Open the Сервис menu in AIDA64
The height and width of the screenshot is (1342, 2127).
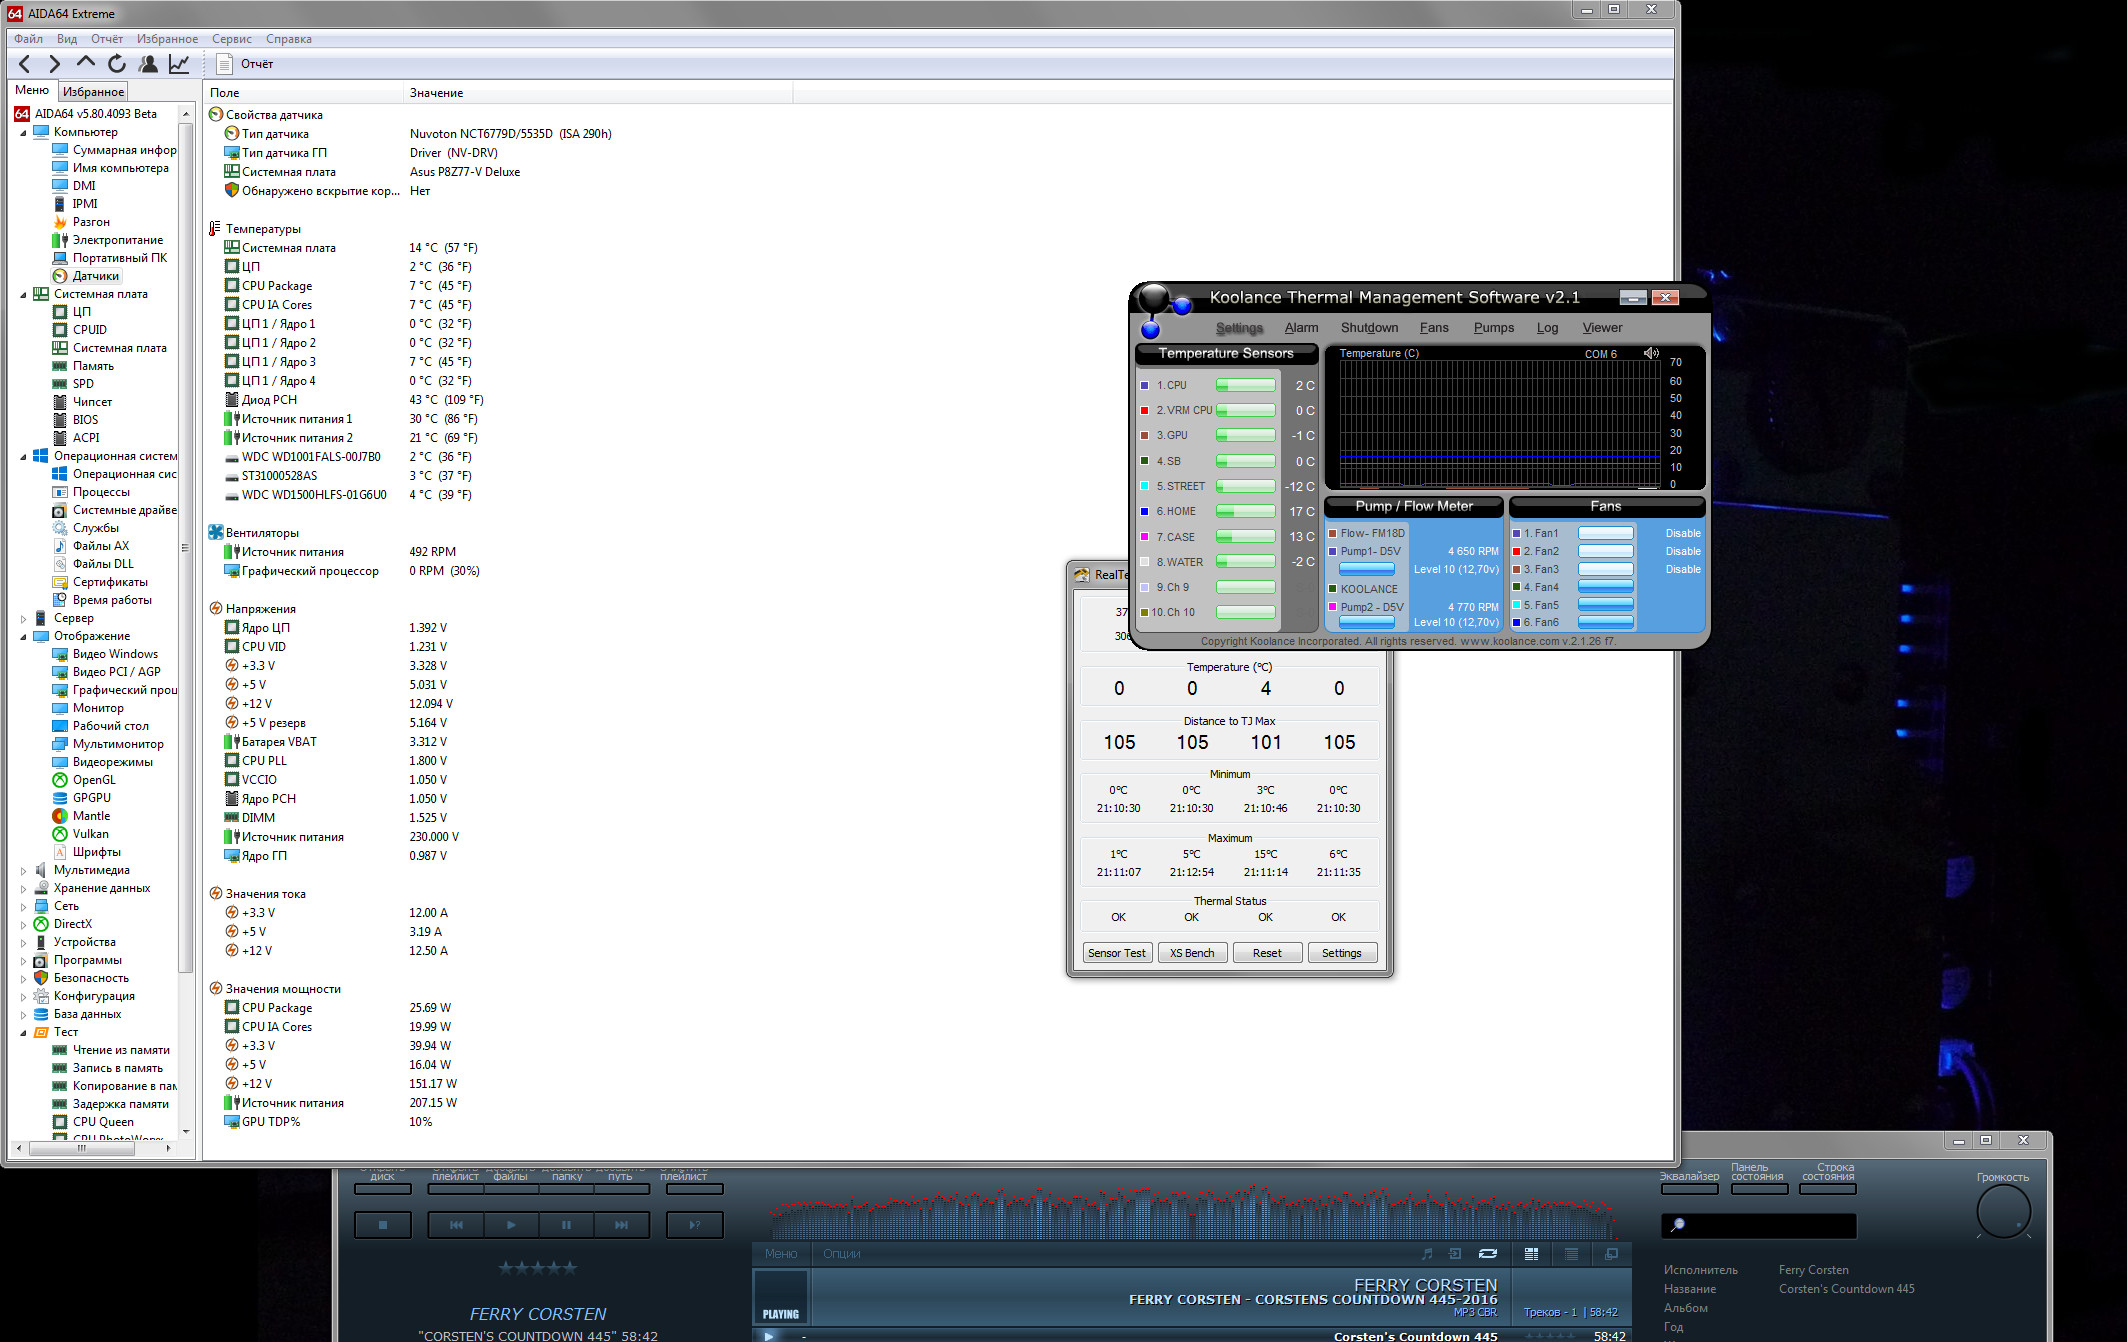231,39
